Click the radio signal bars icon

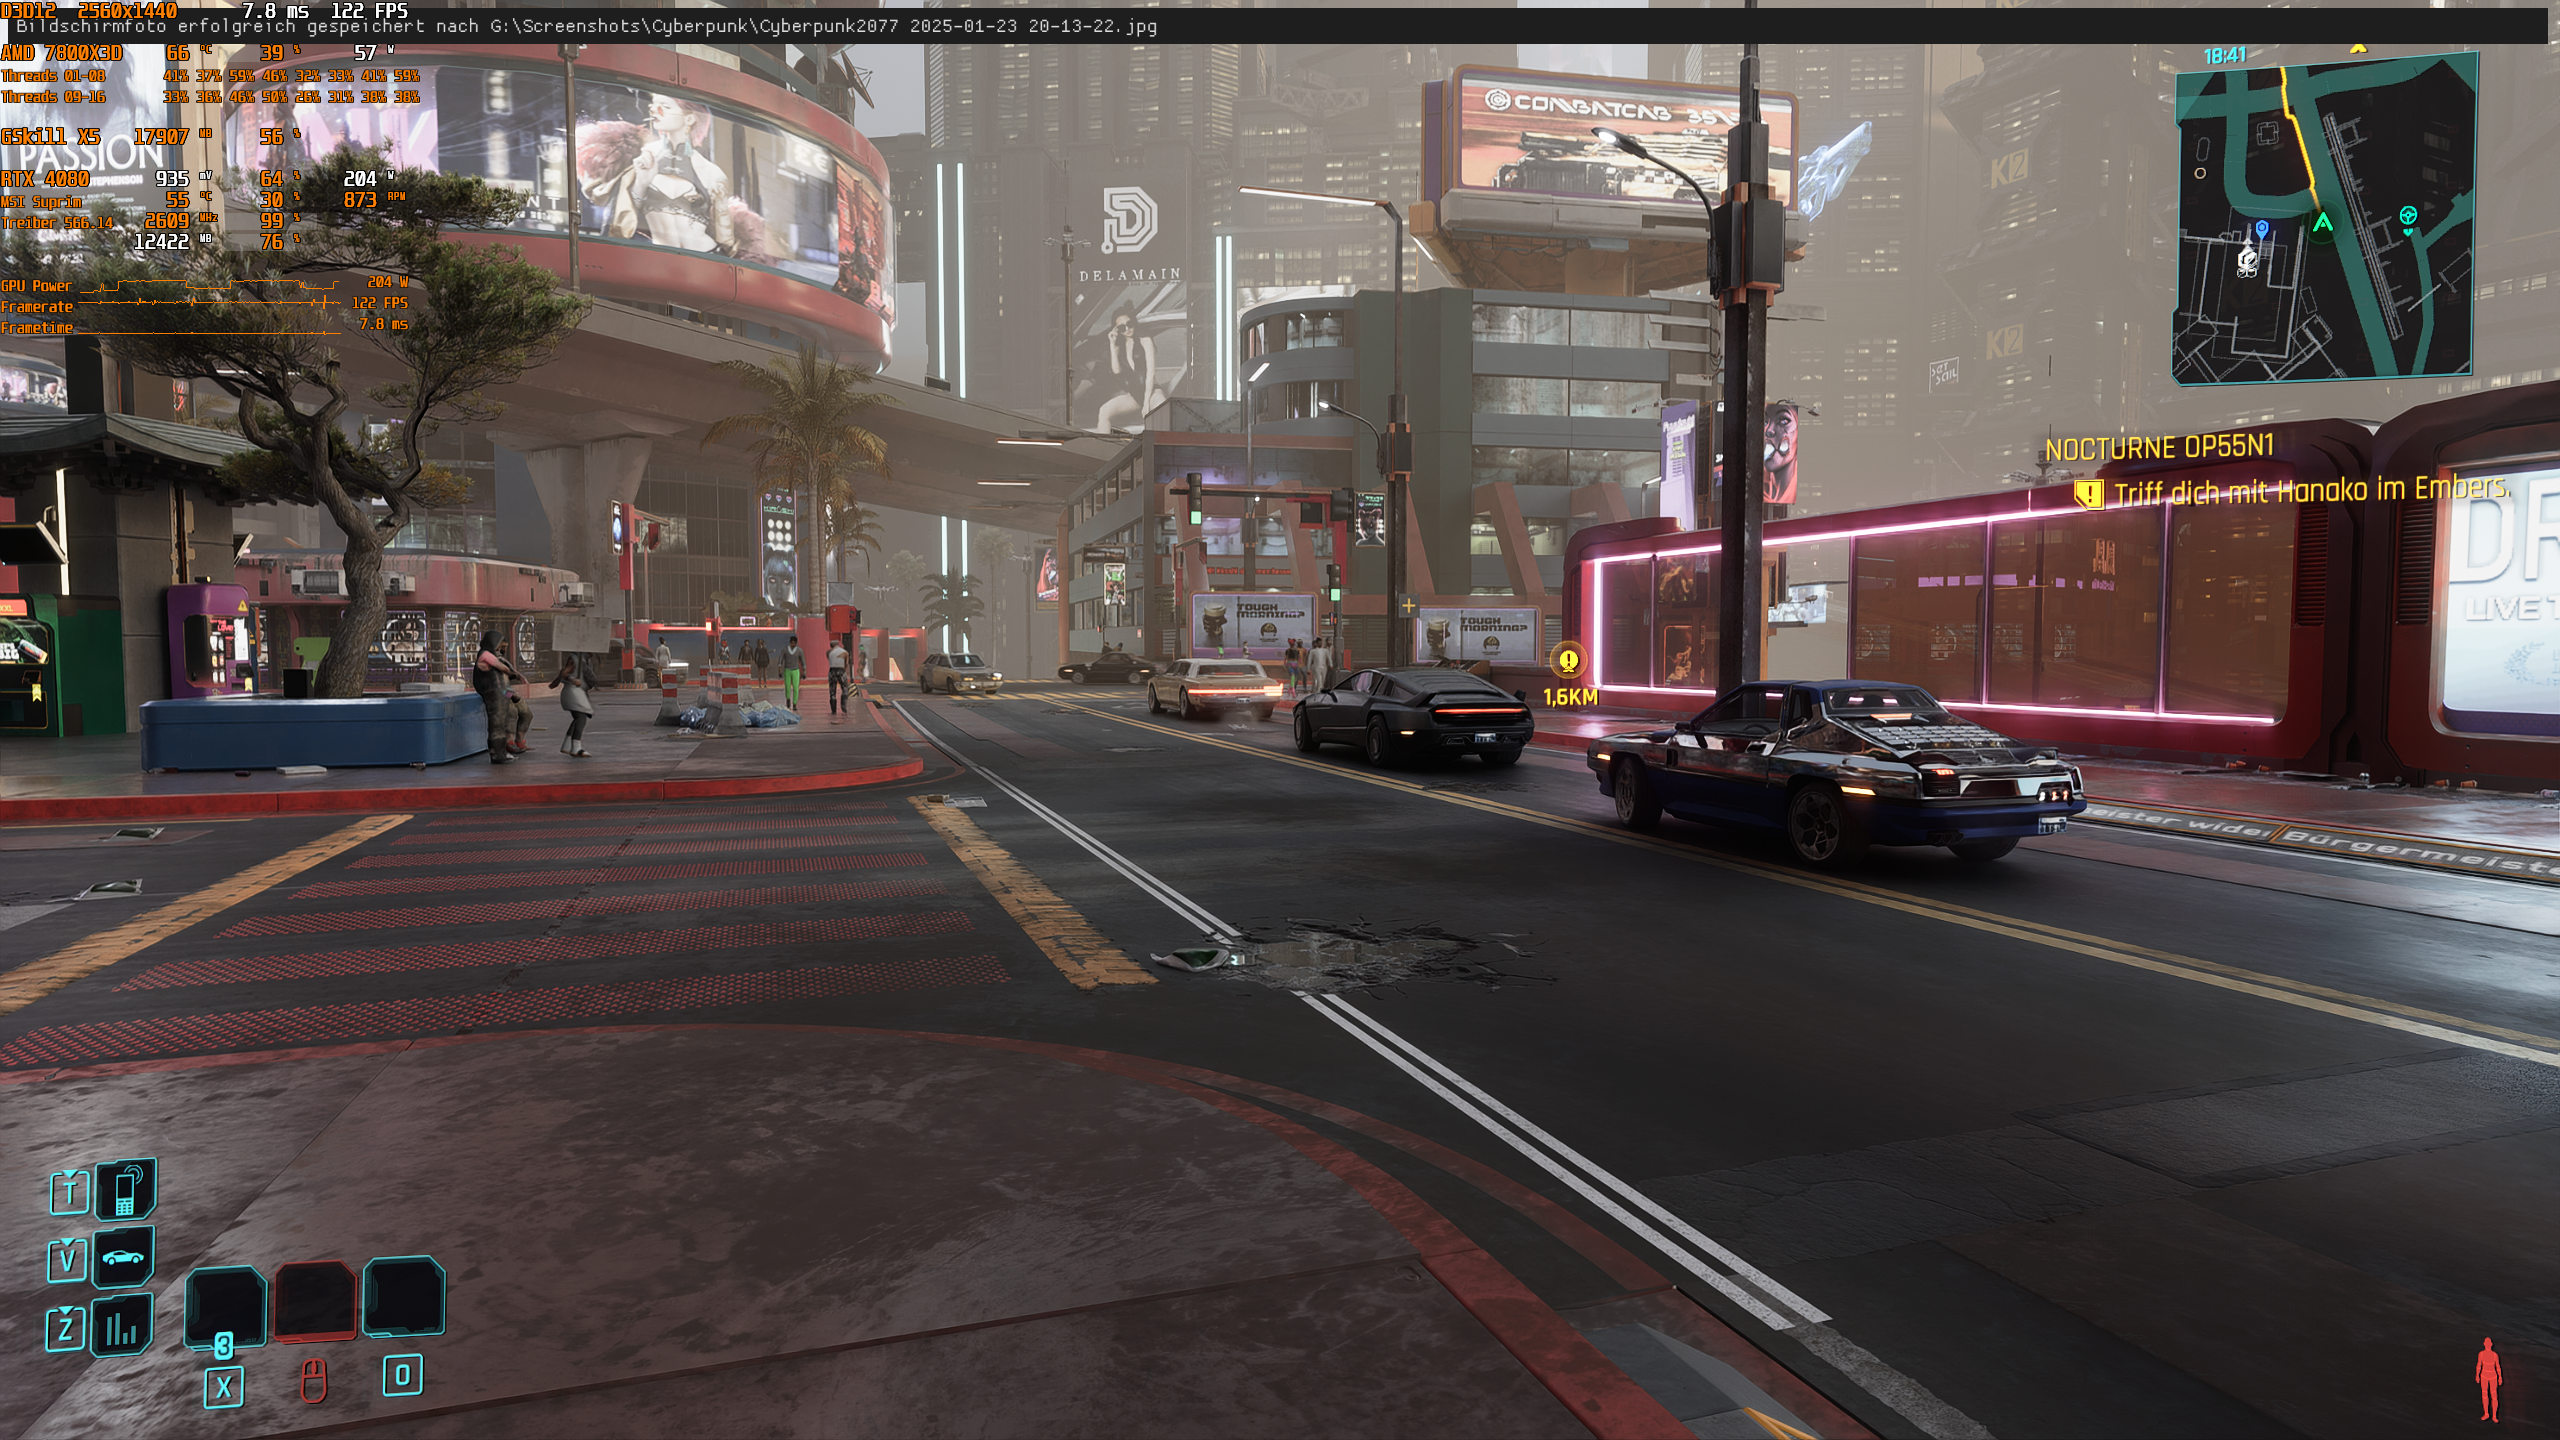(122, 1327)
